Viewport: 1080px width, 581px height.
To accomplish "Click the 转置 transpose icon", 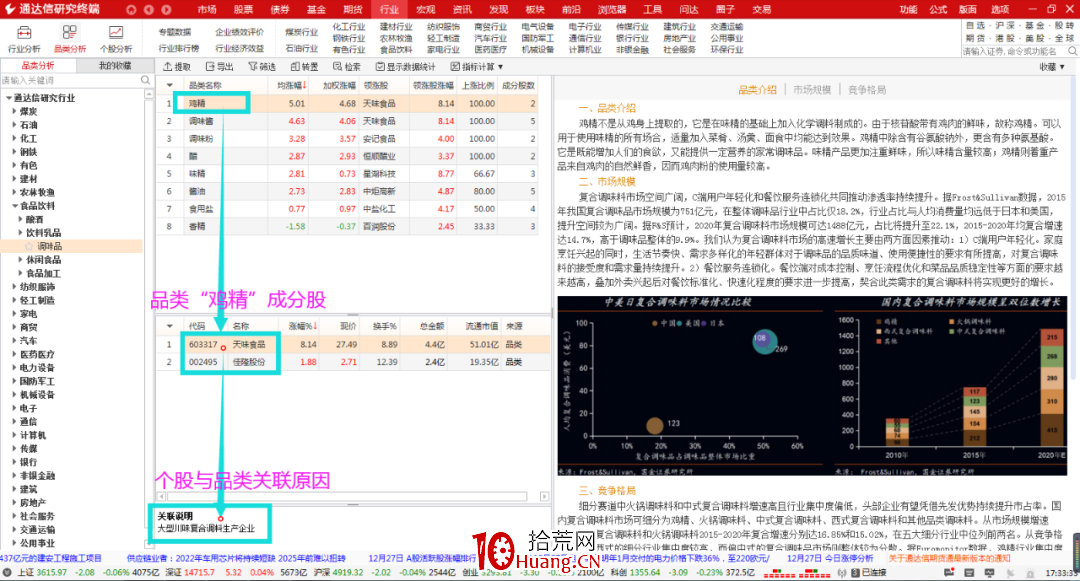I will [295, 67].
